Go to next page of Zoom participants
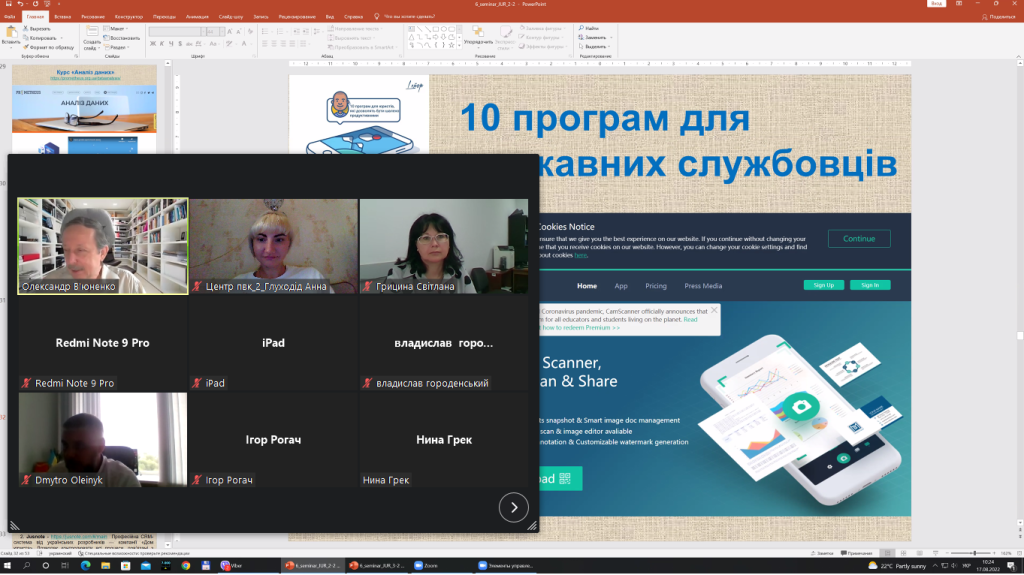This screenshot has width=1024, height=575. [x=513, y=507]
